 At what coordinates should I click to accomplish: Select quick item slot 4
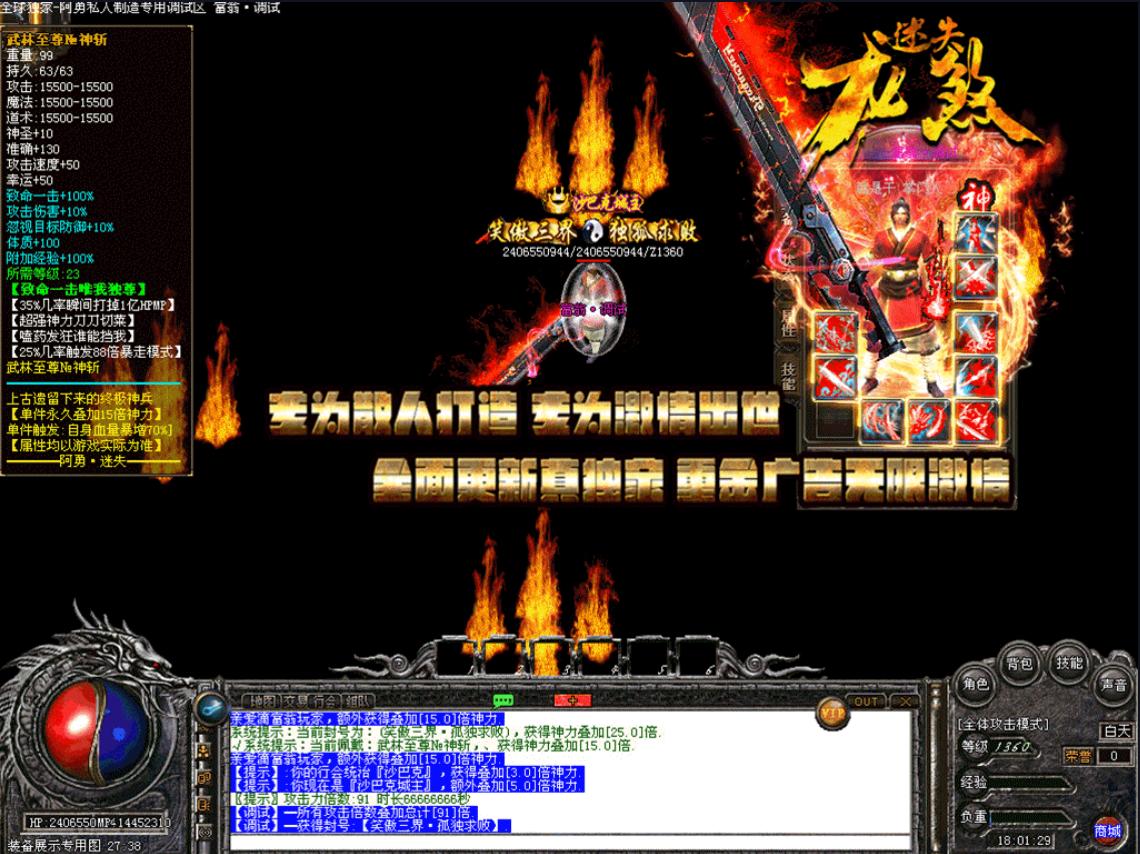[601, 658]
